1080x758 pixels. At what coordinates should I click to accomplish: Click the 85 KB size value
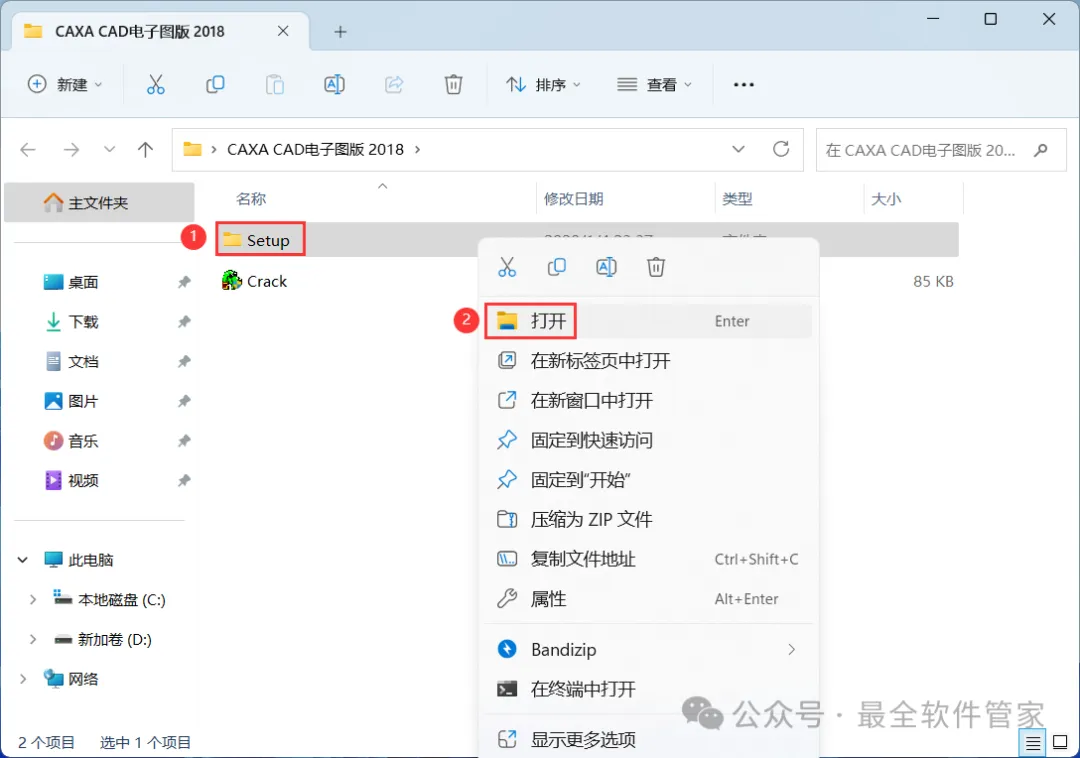click(933, 281)
